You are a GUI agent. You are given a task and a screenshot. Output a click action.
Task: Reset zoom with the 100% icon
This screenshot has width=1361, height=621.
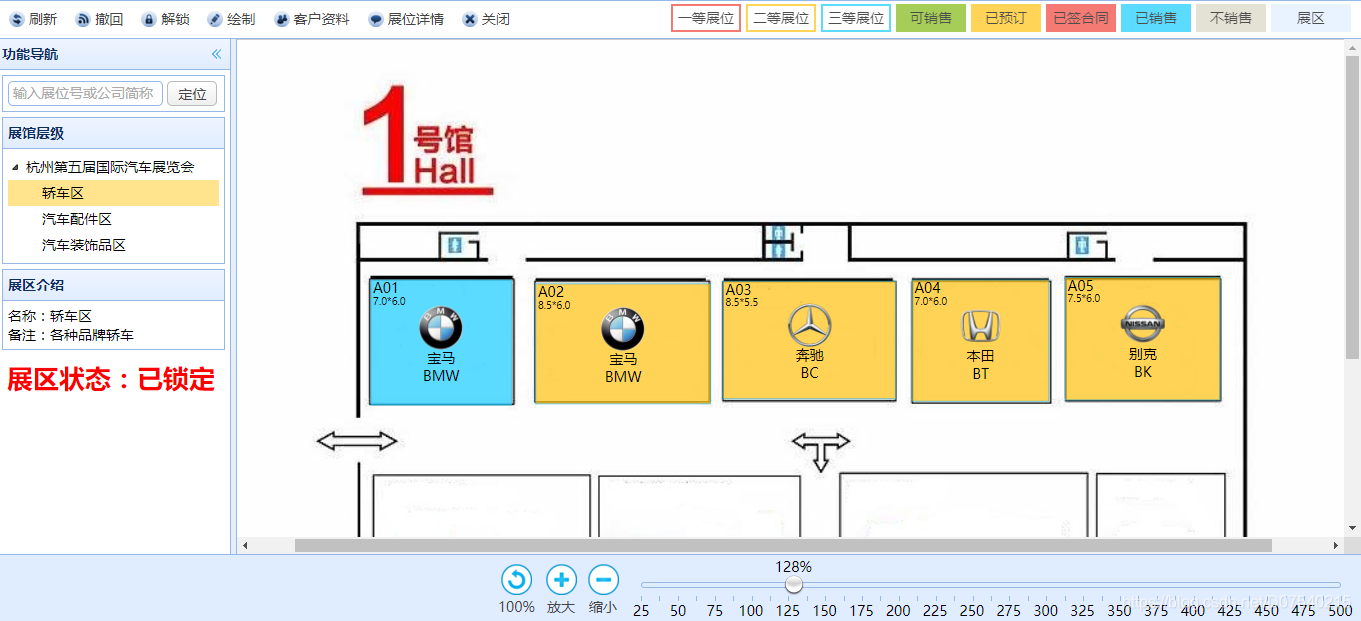[x=516, y=580]
